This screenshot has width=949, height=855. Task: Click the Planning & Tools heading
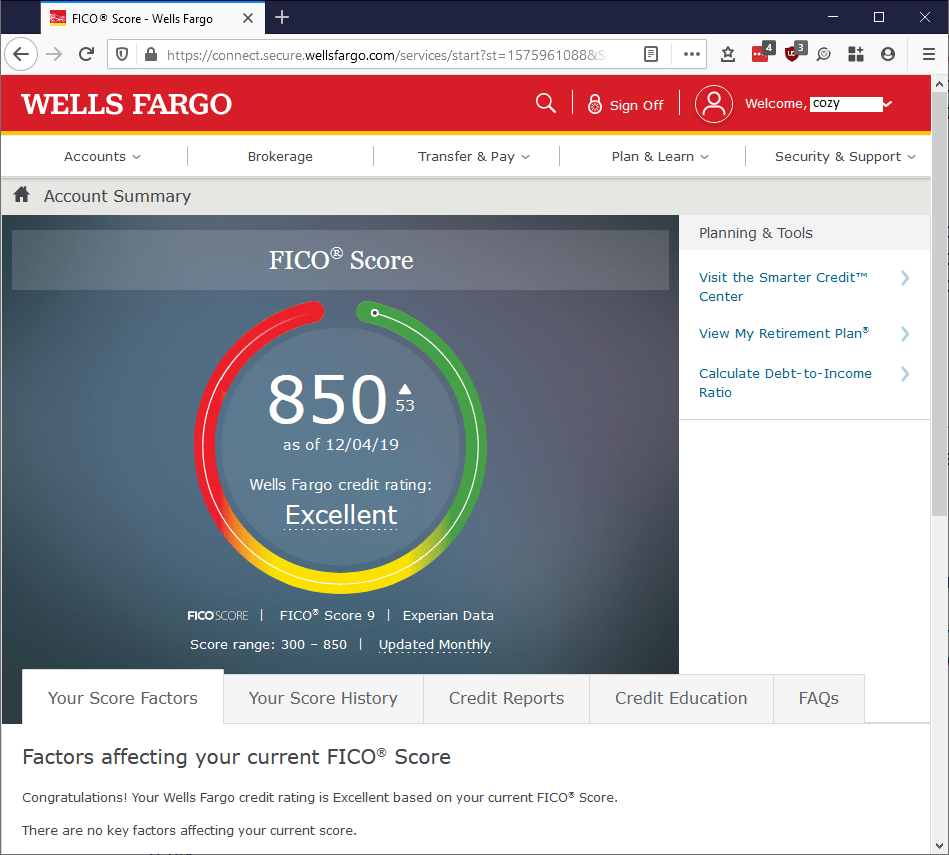click(755, 233)
